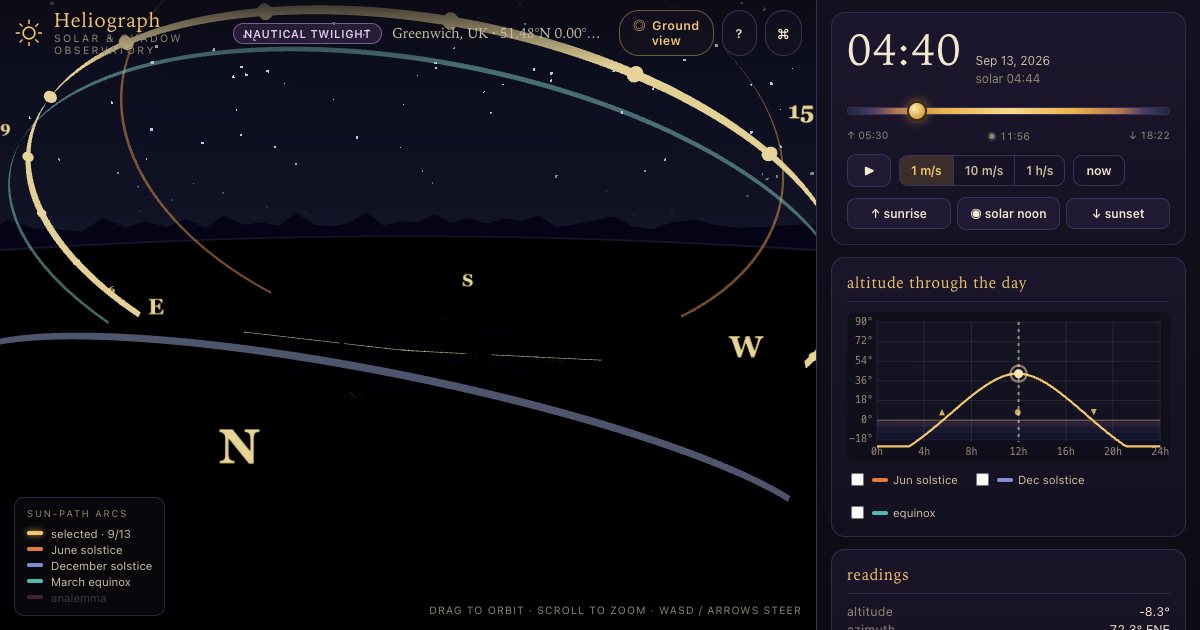Set speed to 1 h/s

[x=1040, y=171]
